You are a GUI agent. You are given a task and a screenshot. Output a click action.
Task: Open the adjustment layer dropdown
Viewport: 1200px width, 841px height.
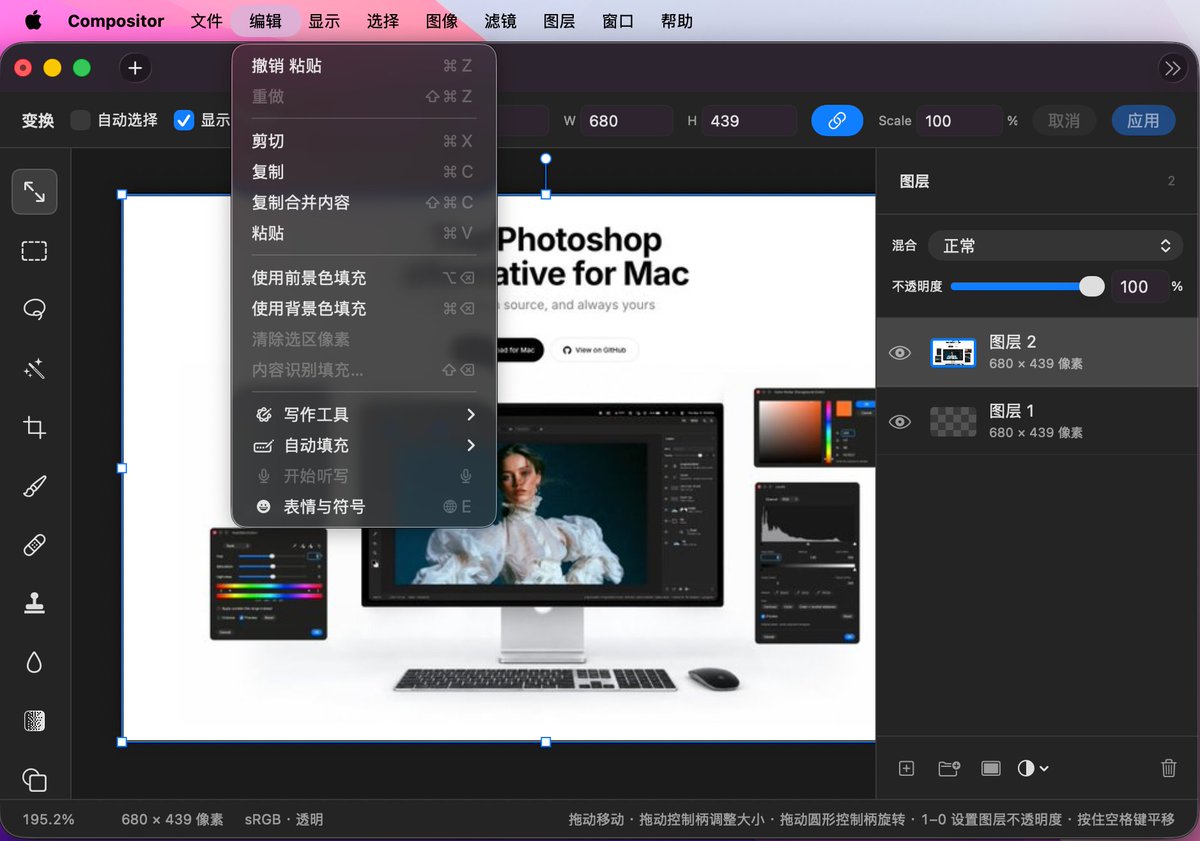click(x=1033, y=768)
